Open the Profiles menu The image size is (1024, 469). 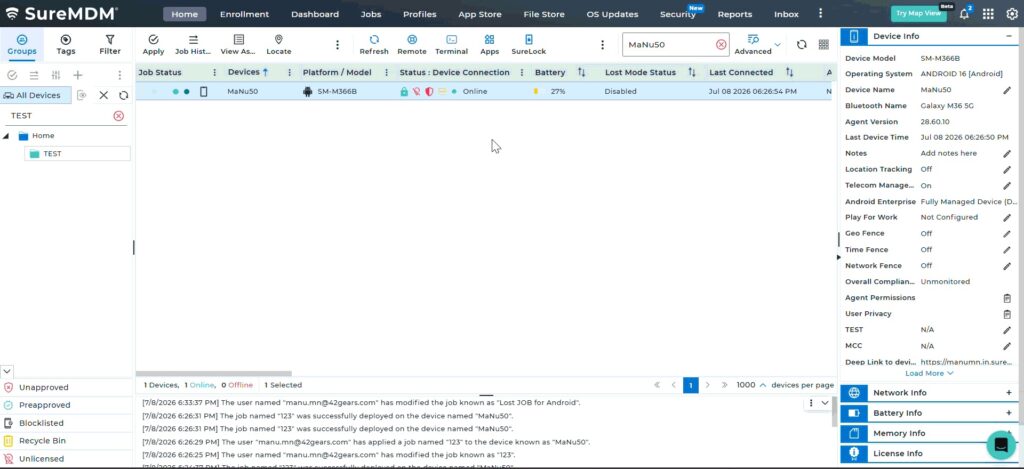click(x=419, y=14)
